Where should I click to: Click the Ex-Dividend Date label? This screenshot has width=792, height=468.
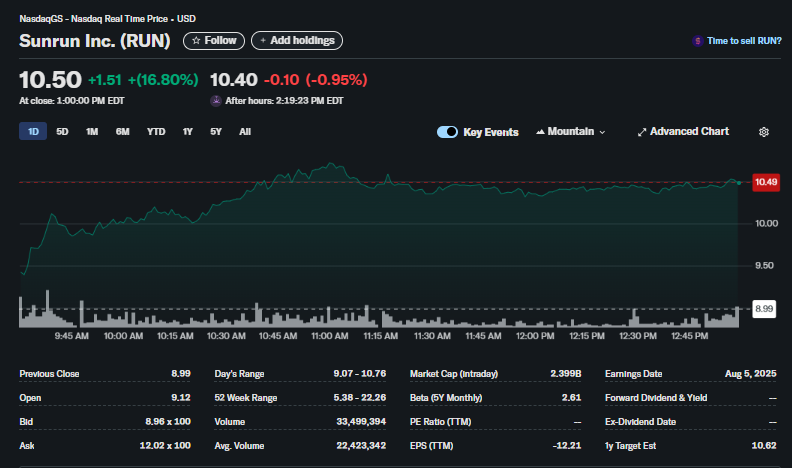(x=640, y=422)
